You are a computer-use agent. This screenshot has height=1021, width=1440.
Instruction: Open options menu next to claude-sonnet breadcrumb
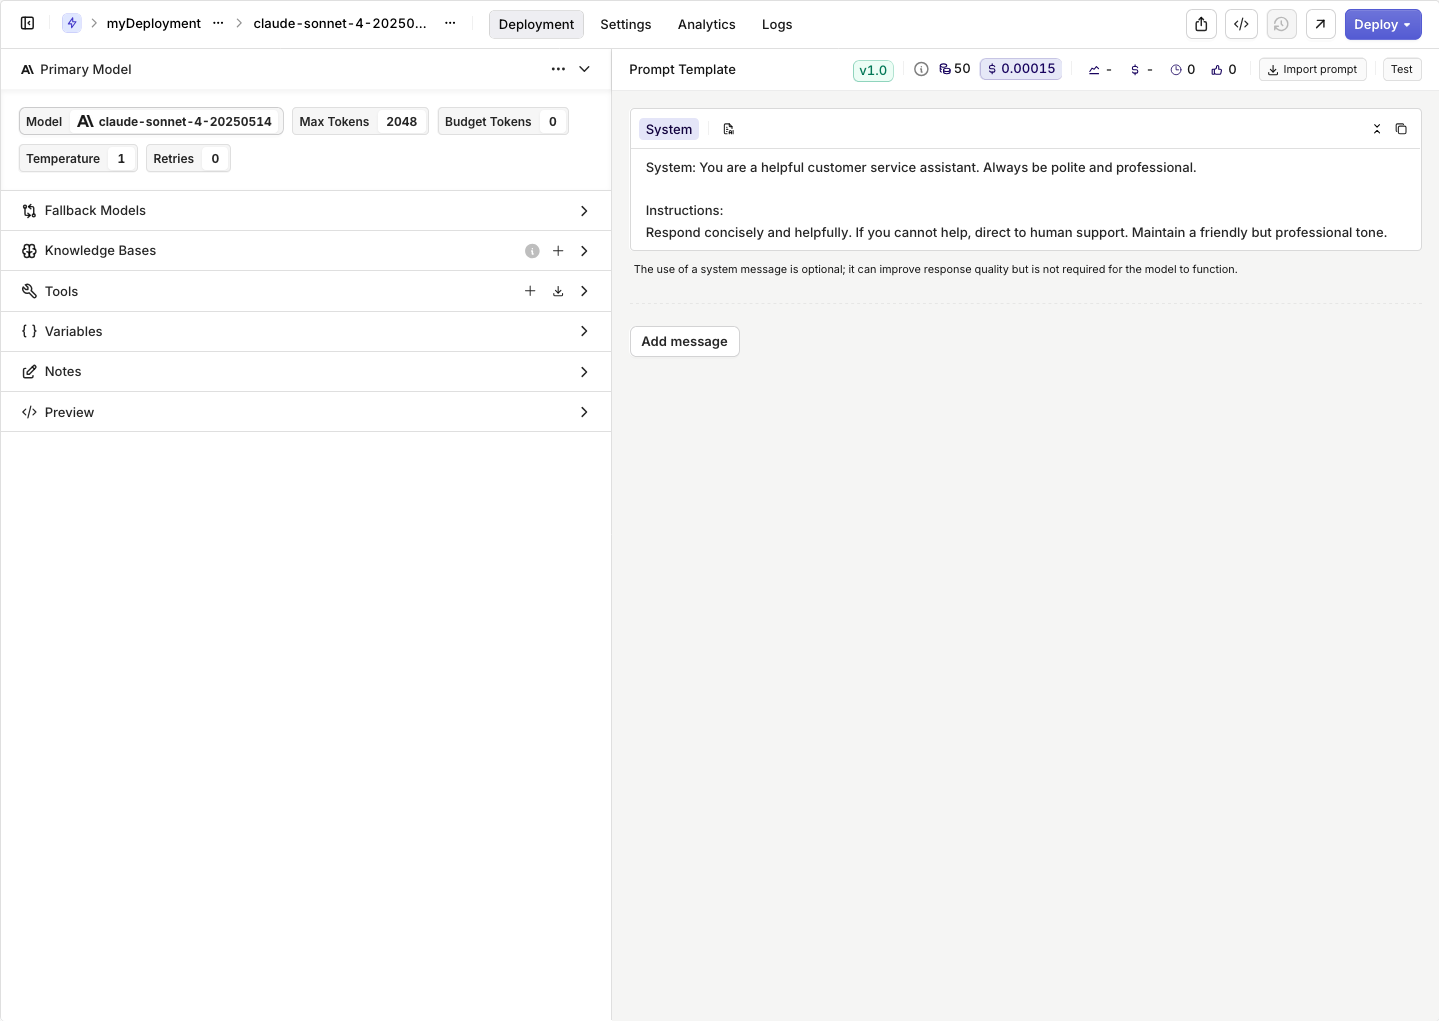(450, 23)
